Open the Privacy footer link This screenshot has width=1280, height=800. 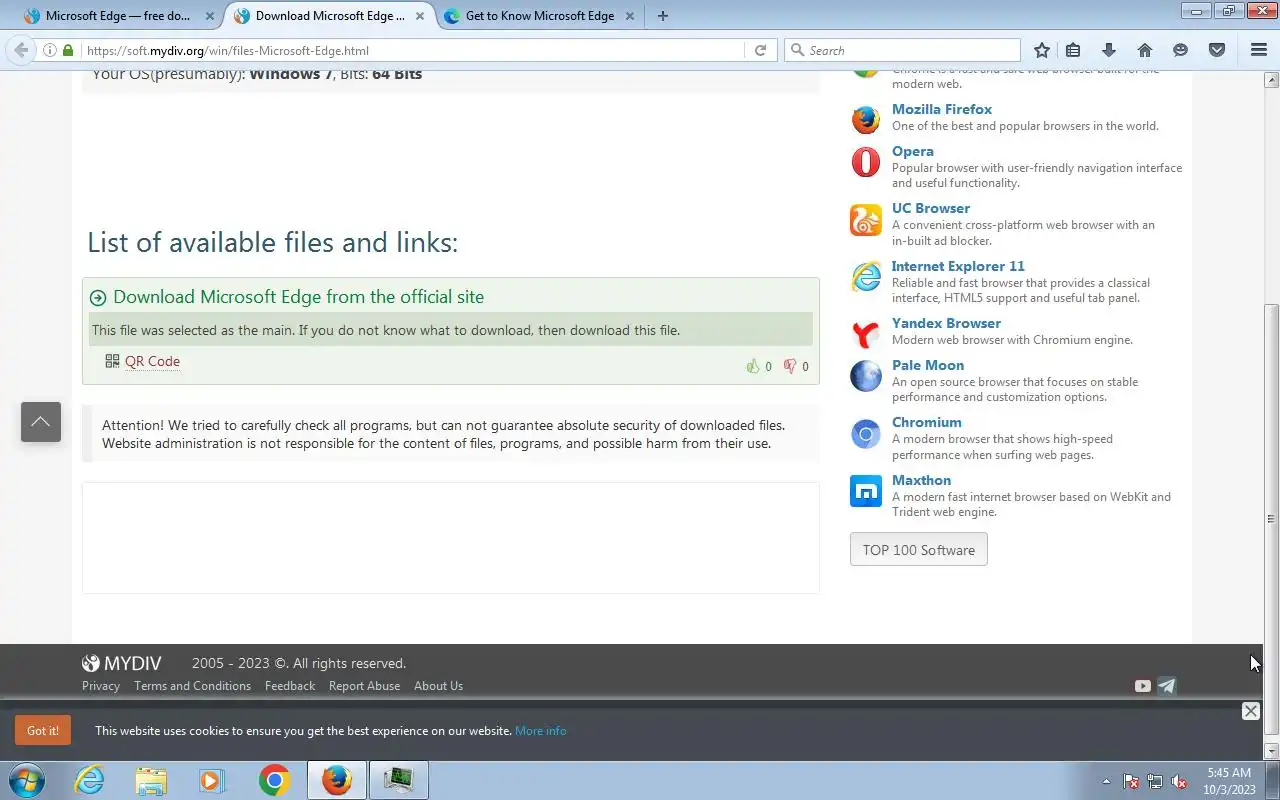click(101, 686)
